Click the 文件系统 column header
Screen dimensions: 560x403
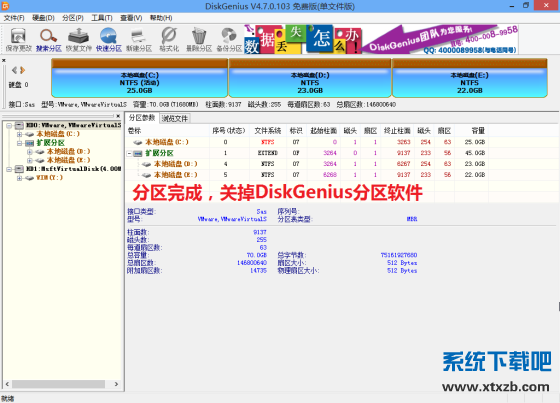pyautogui.click(x=268, y=131)
